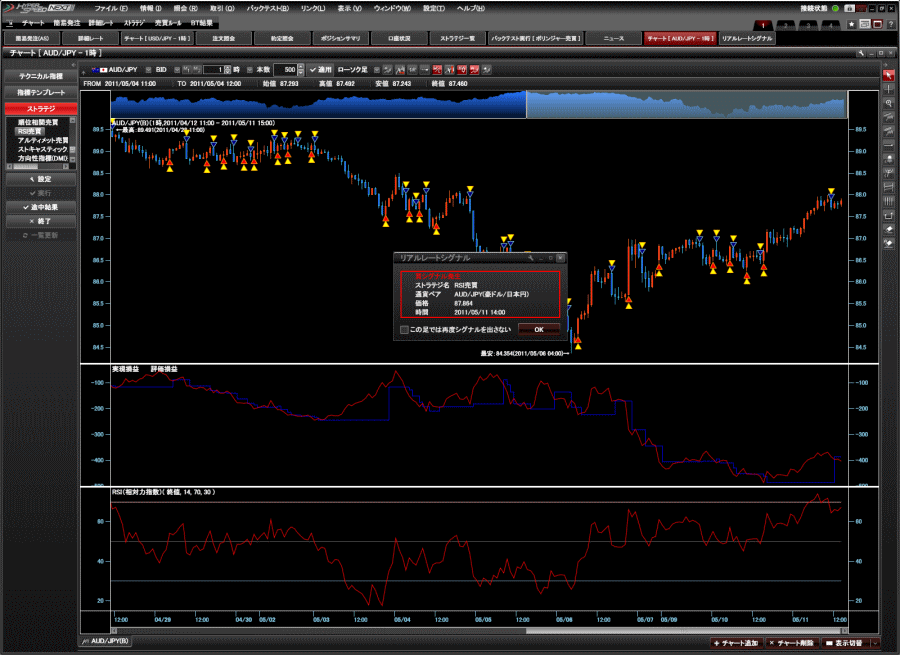Switch to the ニュース tab

[x=613, y=38]
